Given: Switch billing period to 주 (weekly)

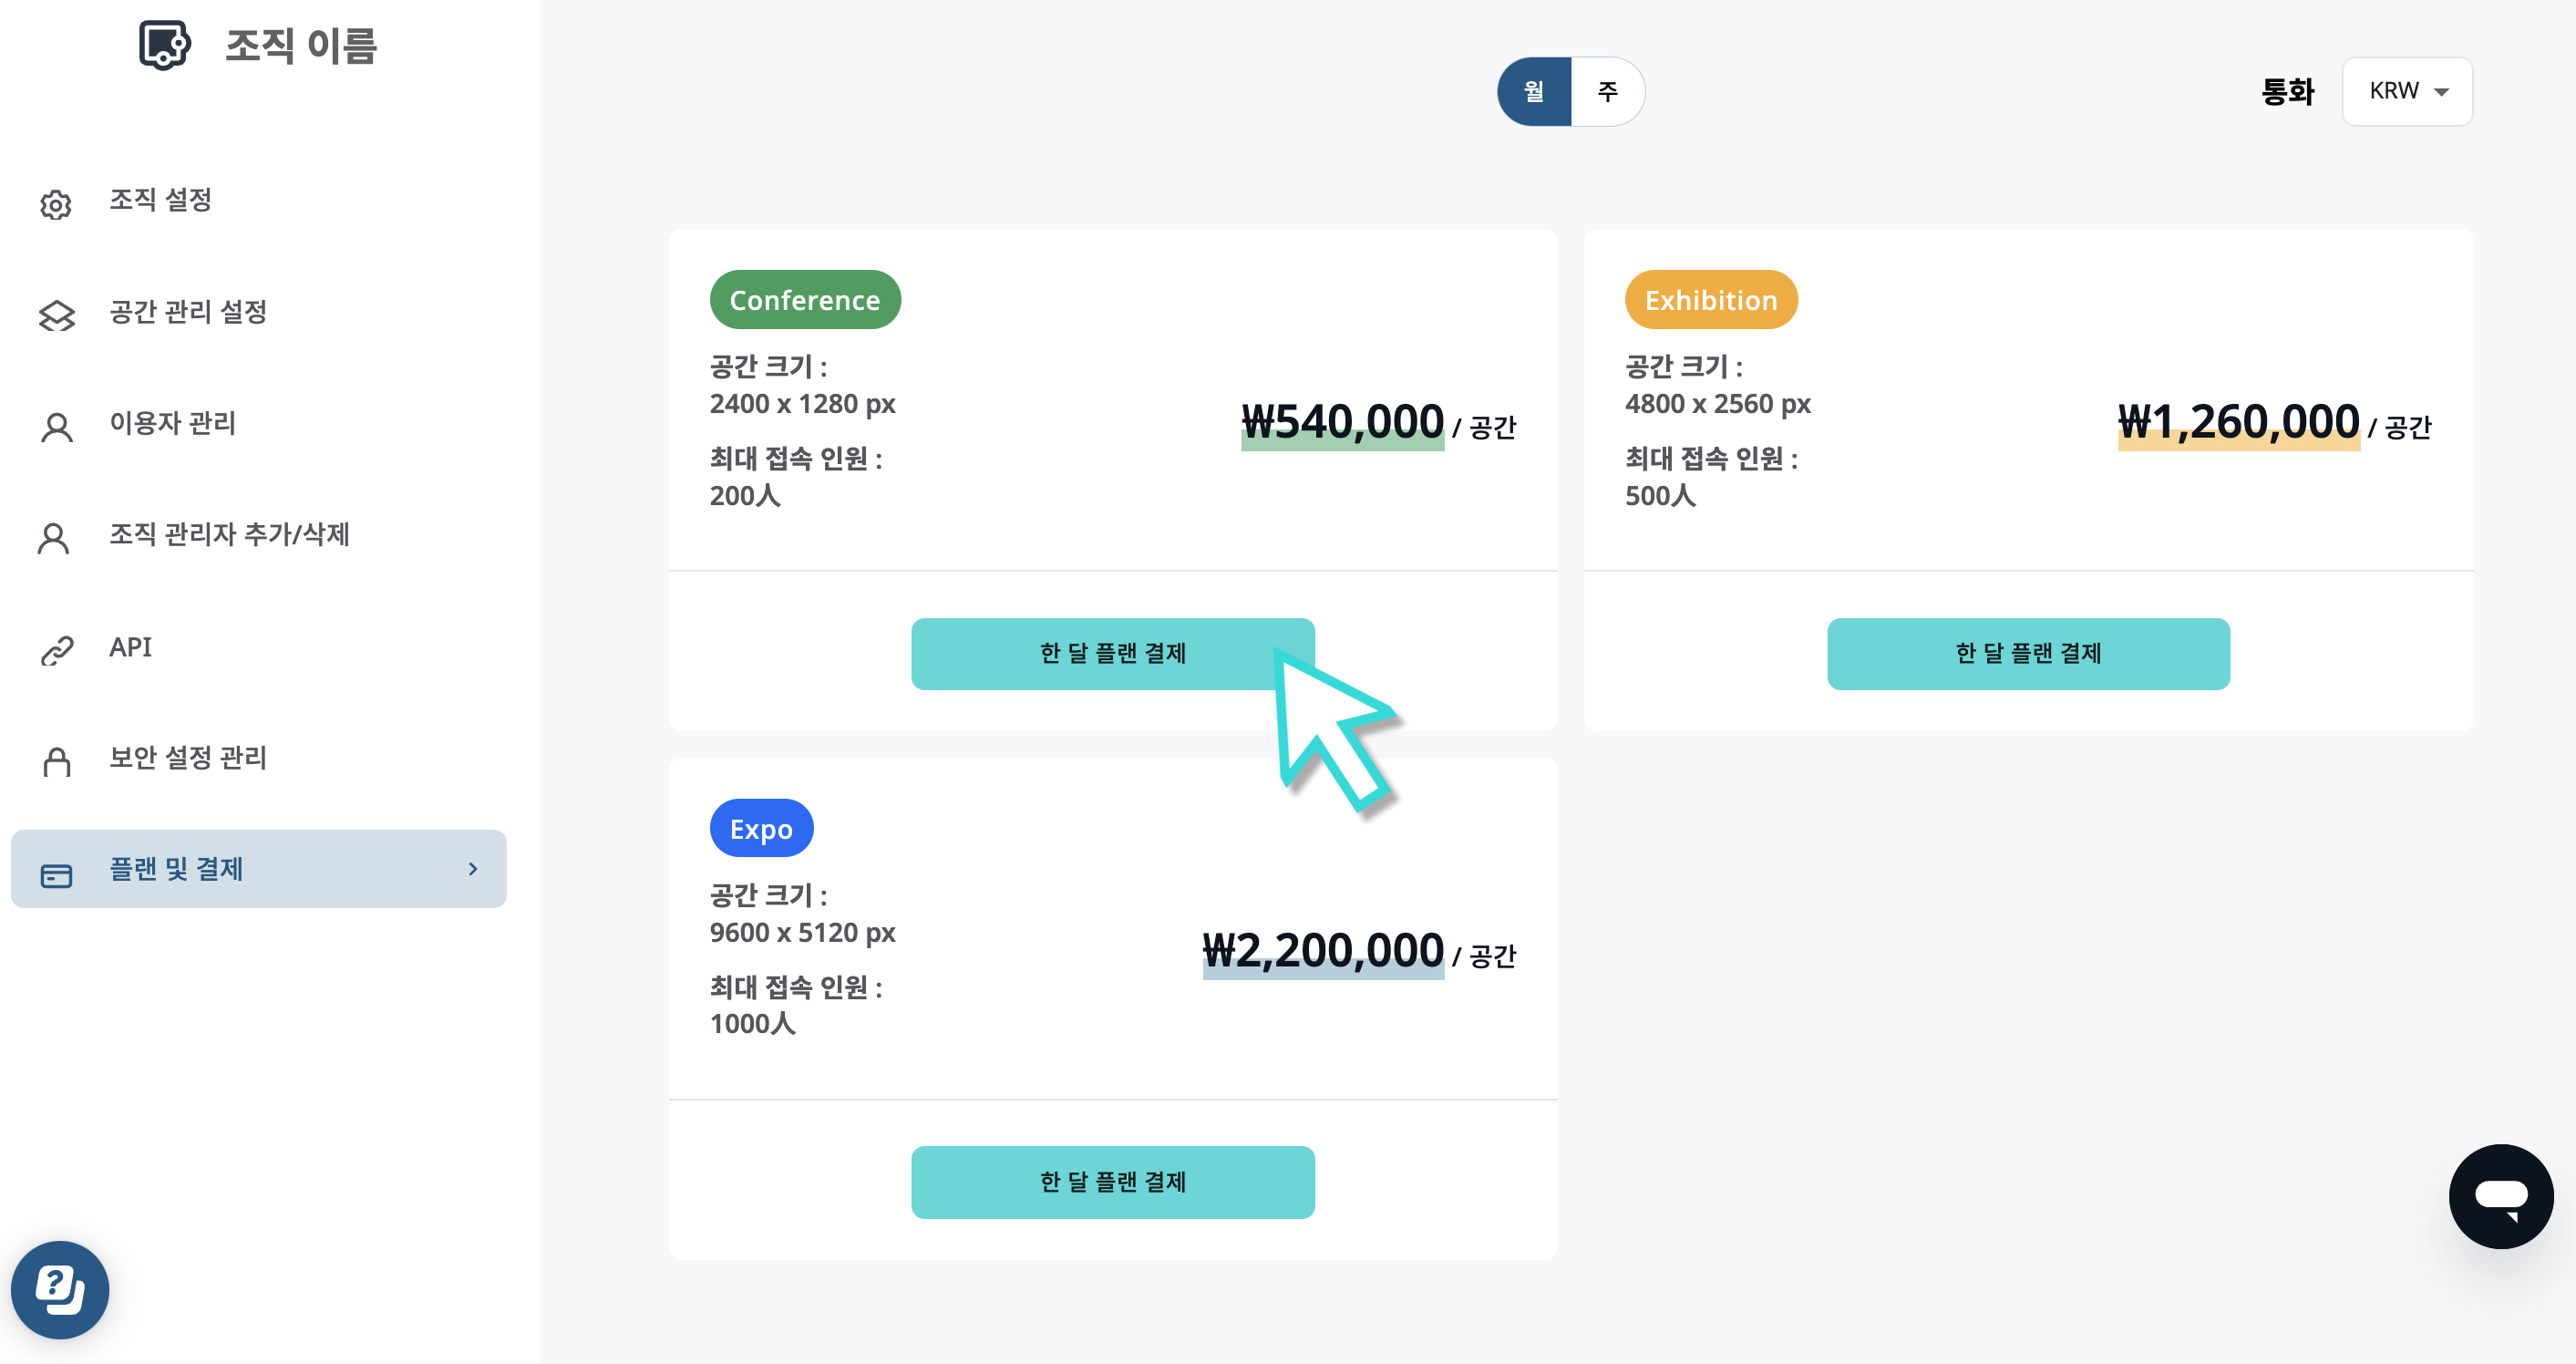Looking at the screenshot, I should tap(1608, 91).
